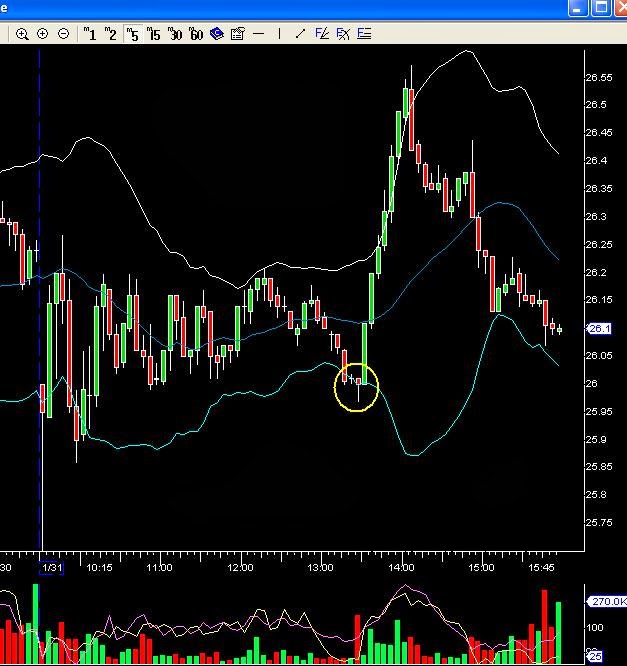Switch chart to 1-minute interval
Viewport: 627px width, 666px height.
click(90, 34)
